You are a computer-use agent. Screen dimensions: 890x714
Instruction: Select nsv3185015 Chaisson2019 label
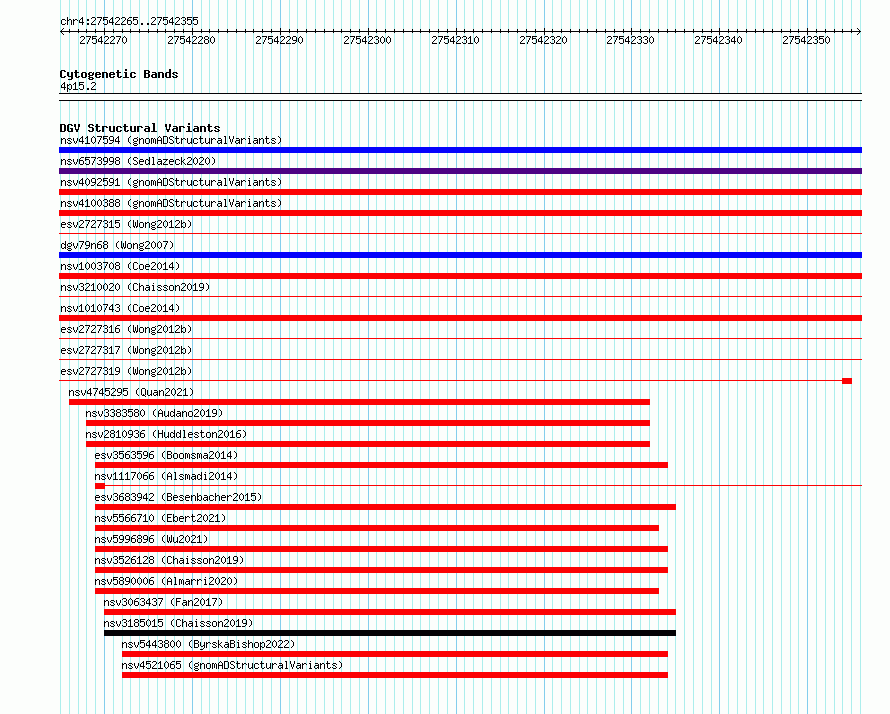tap(178, 623)
